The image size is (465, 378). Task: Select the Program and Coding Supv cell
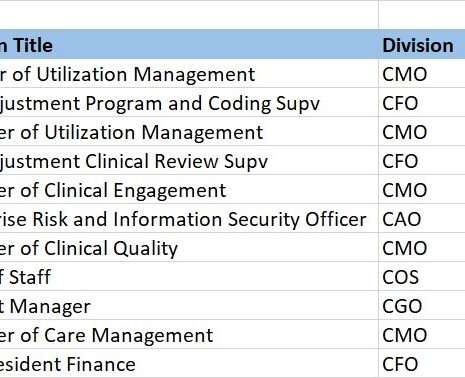pos(189,102)
